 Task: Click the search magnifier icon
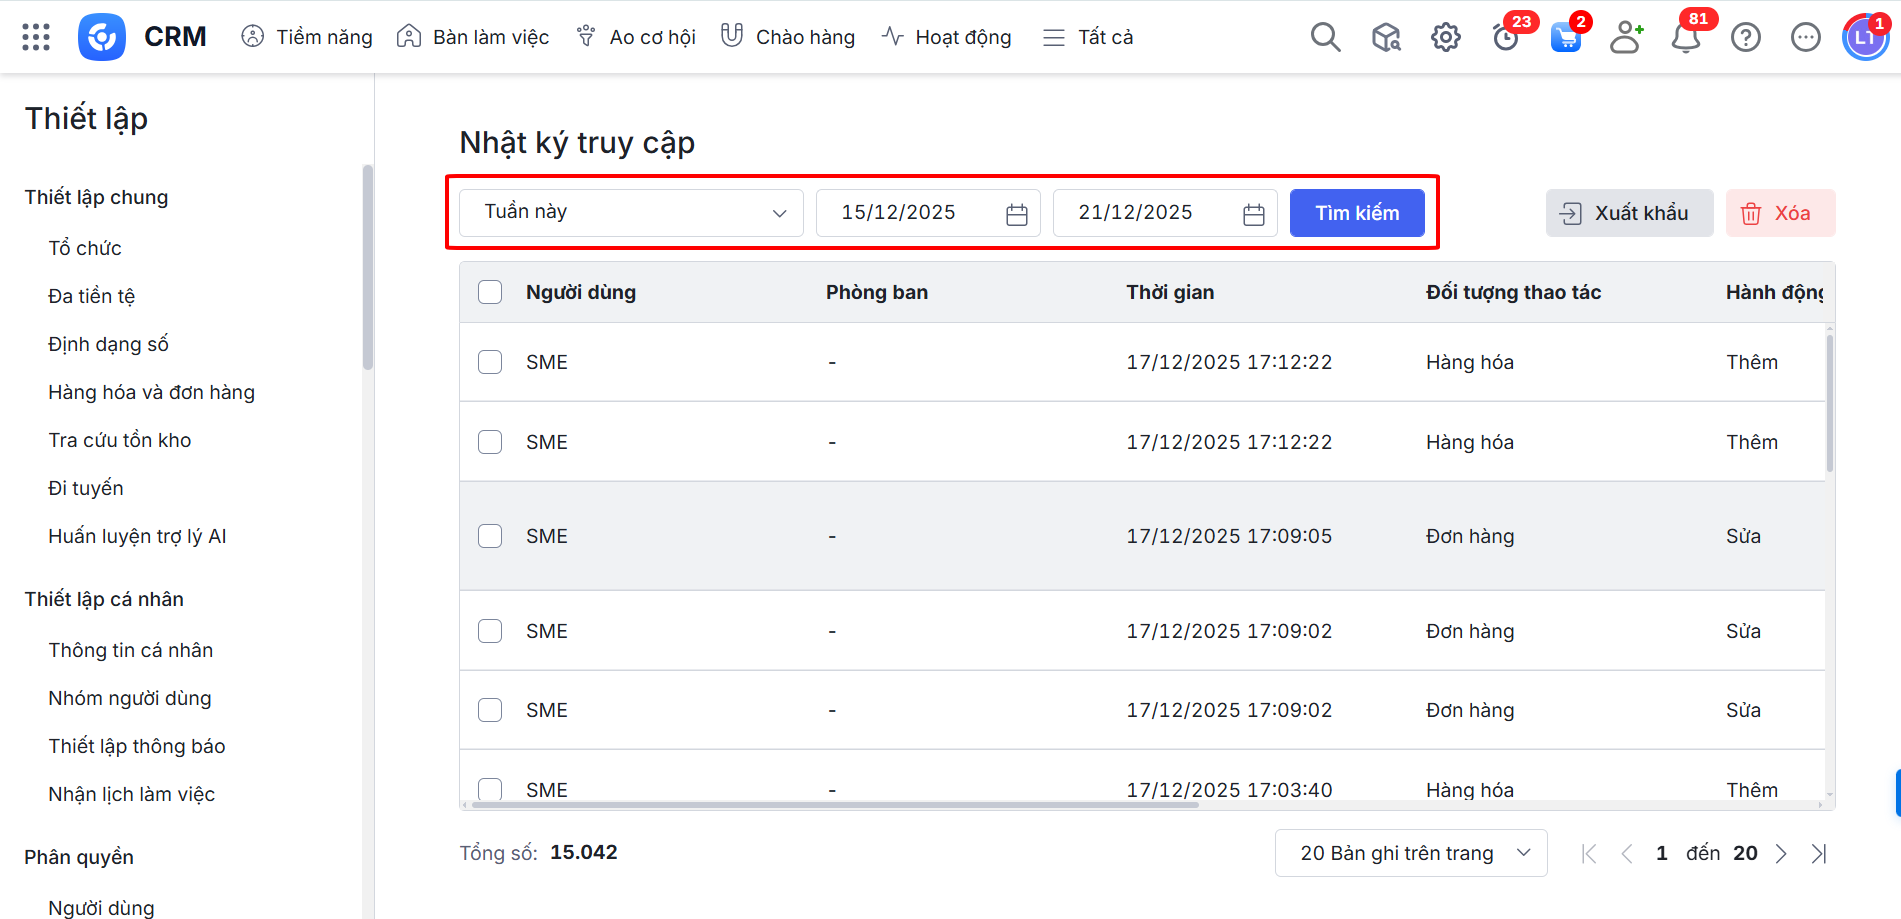(x=1325, y=37)
